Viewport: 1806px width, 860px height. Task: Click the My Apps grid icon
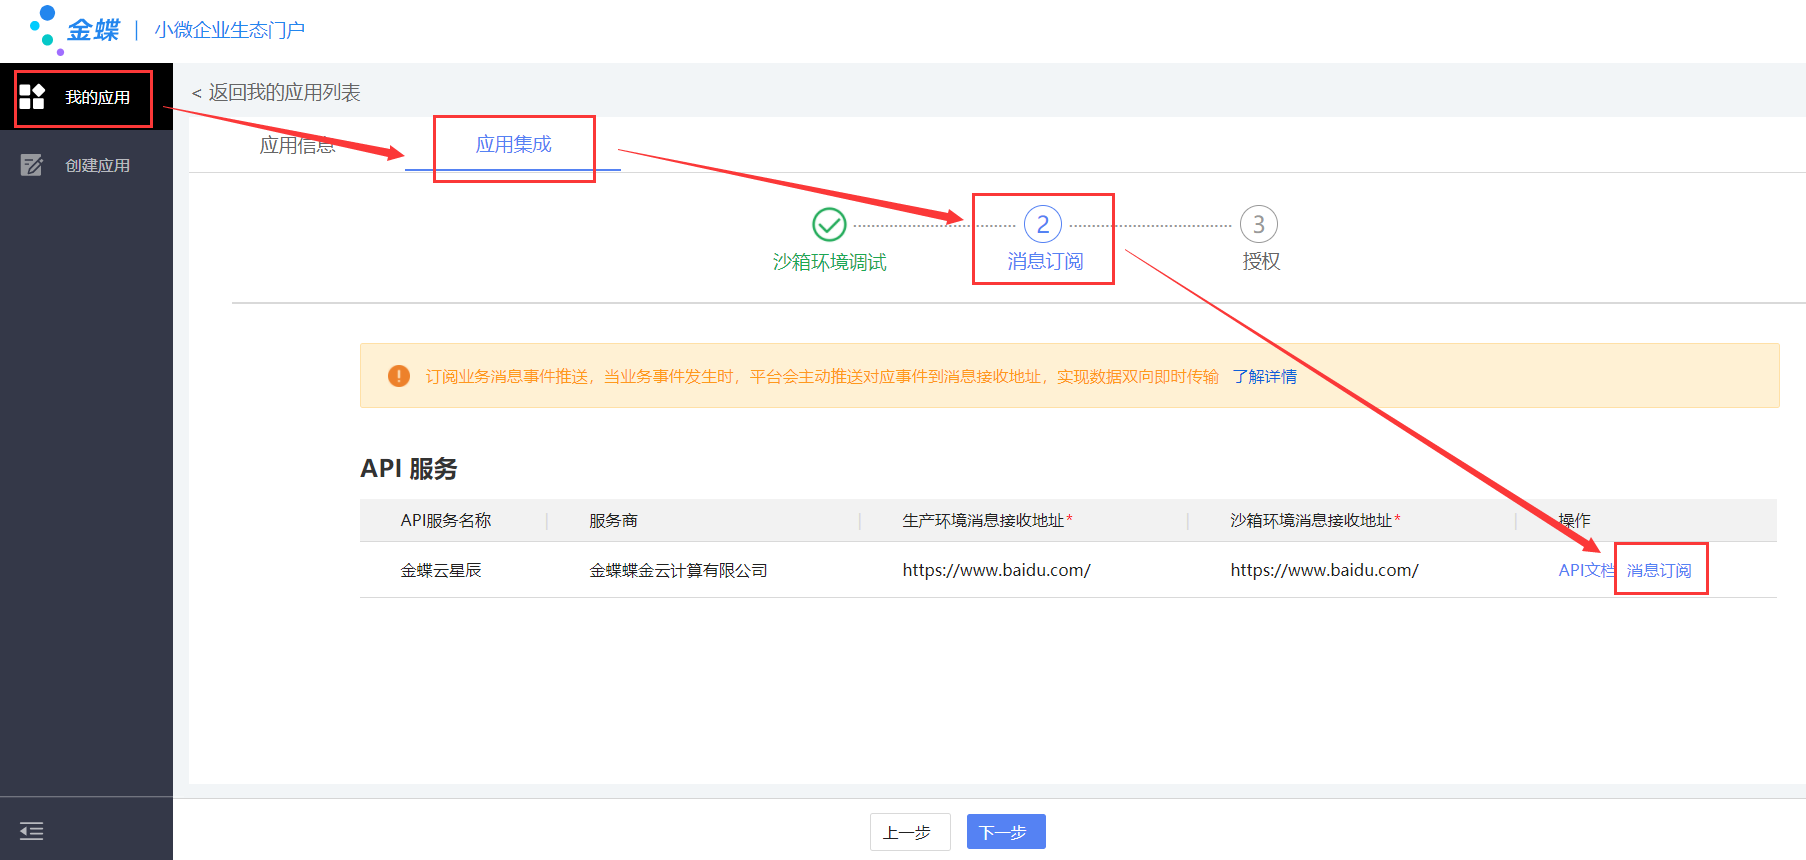click(x=32, y=97)
